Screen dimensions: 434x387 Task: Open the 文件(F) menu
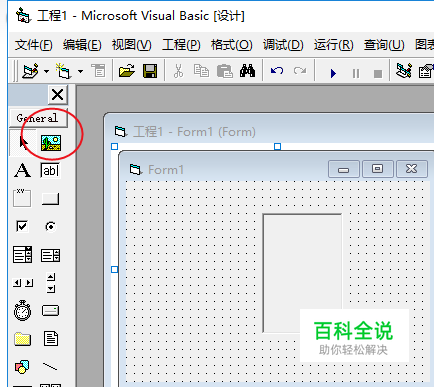click(34, 45)
